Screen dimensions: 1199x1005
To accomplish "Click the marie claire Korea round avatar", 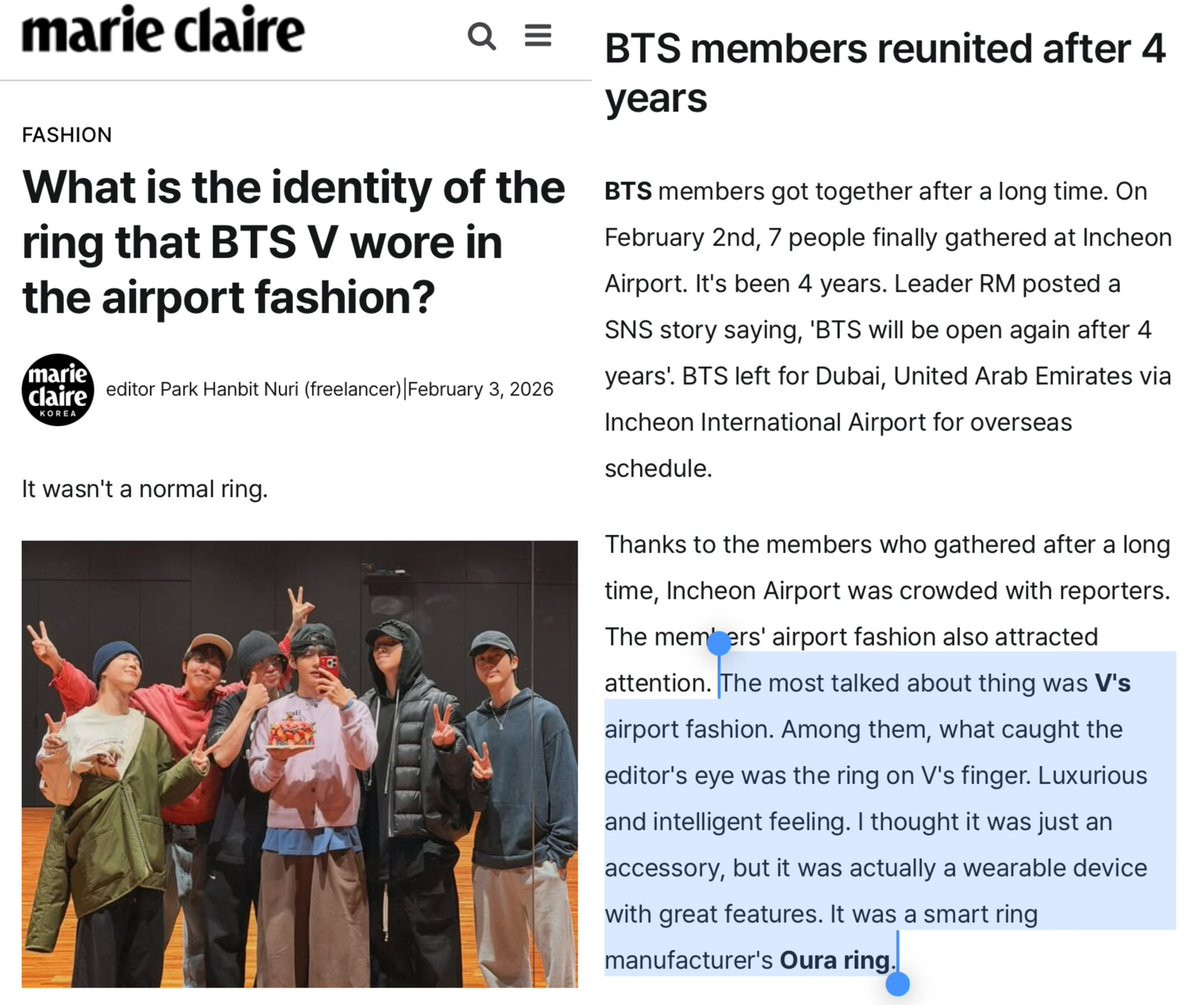I will click(x=58, y=389).
